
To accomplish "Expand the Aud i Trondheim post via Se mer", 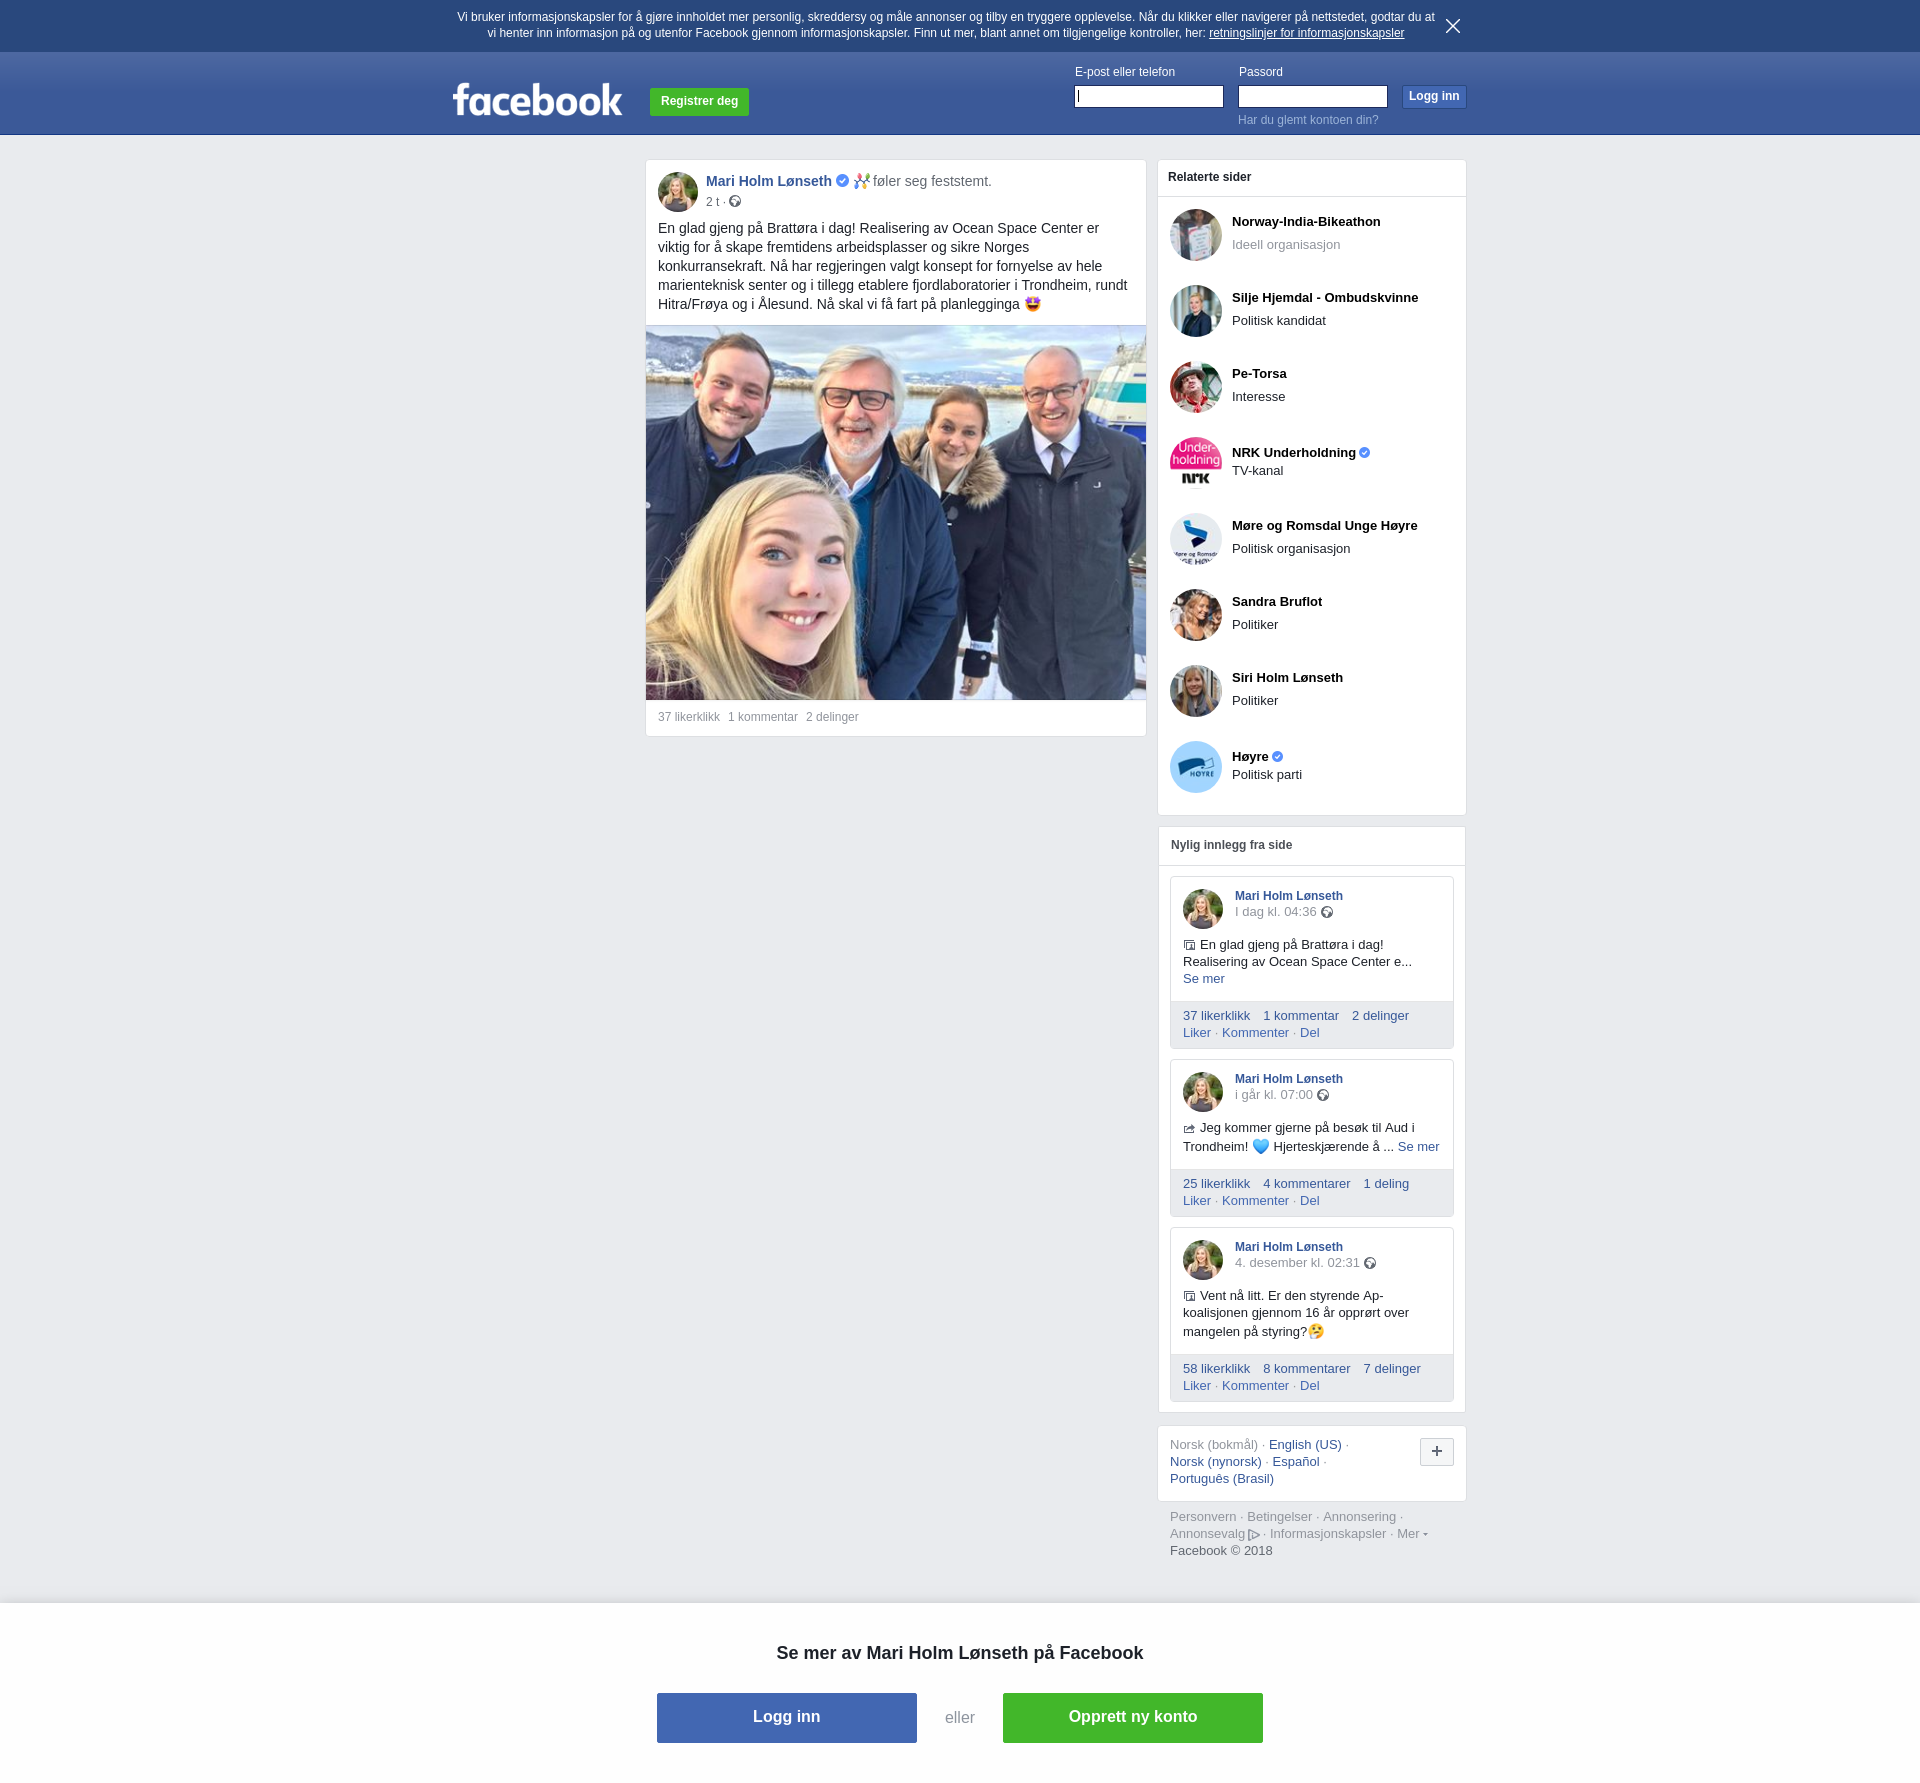I will click(1418, 1147).
